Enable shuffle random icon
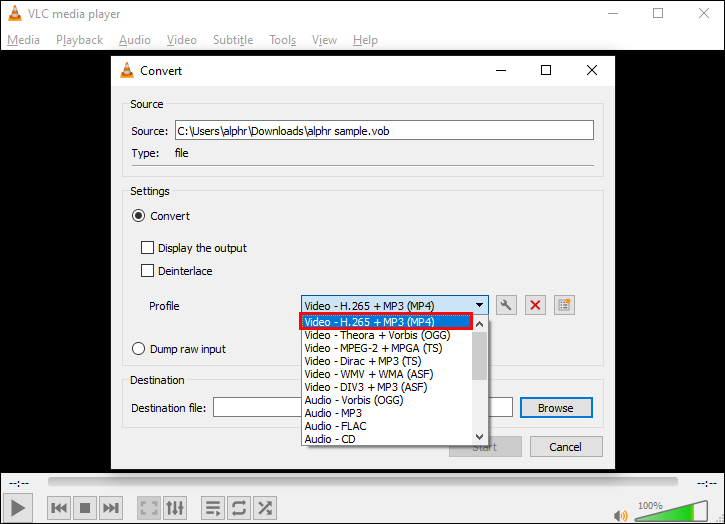The width and height of the screenshot is (725, 524). (265, 508)
